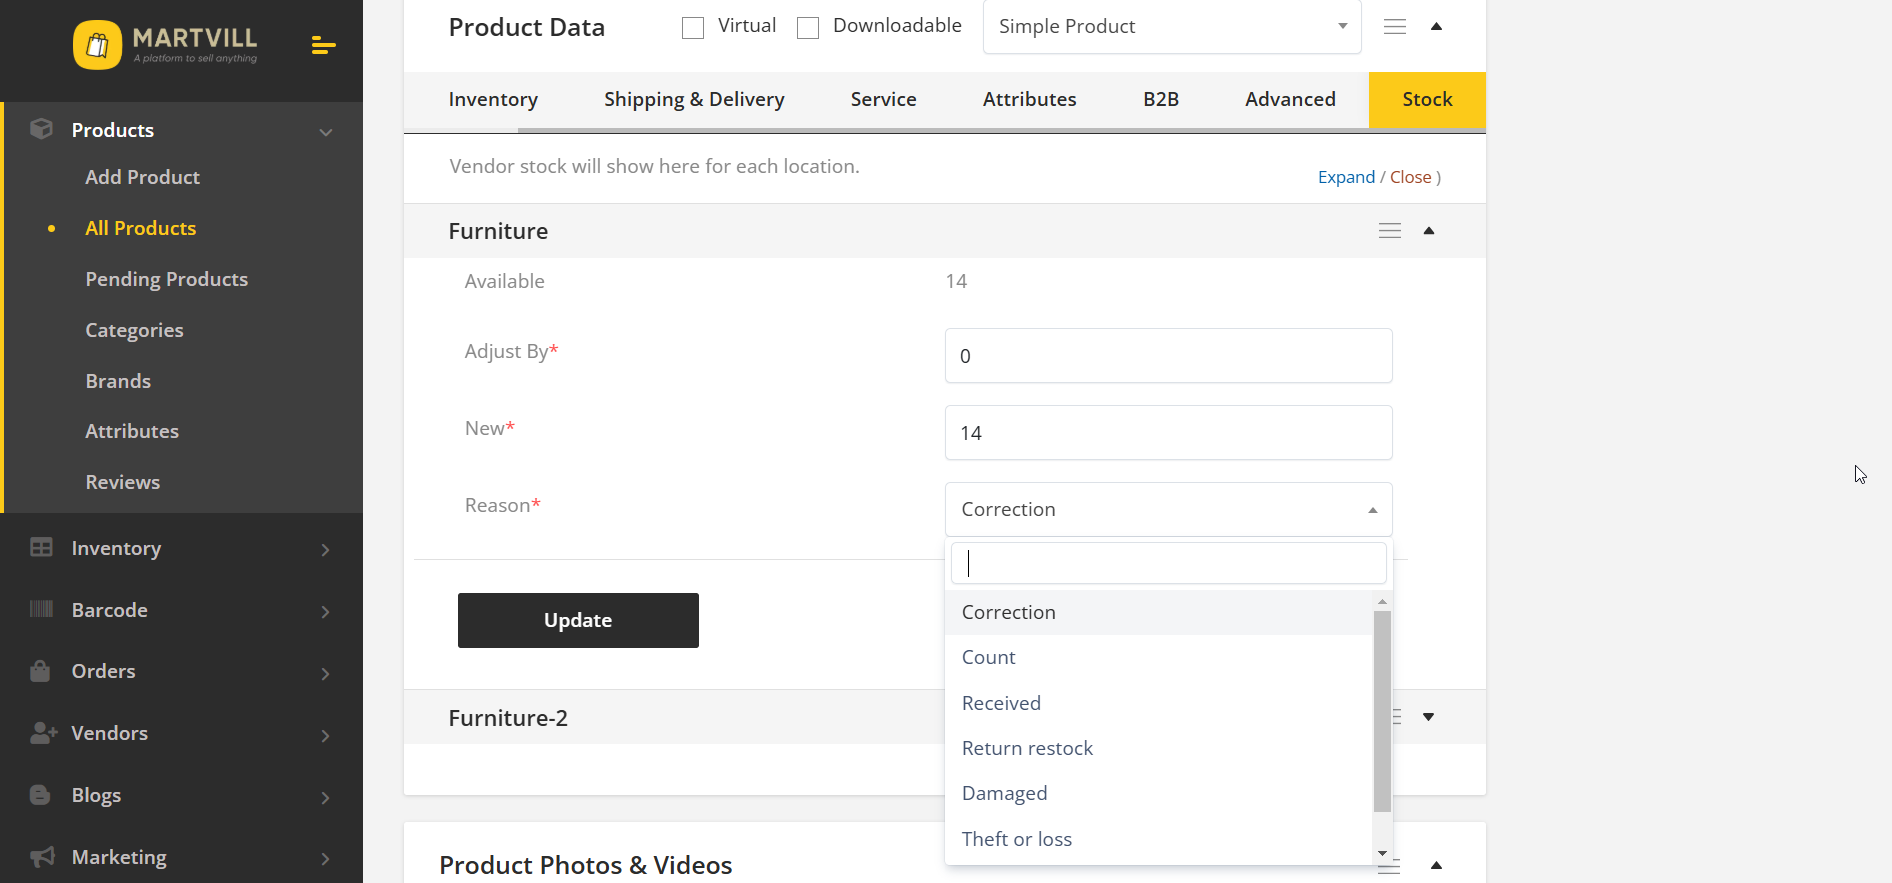Open the Attributes product data tab

(1029, 100)
